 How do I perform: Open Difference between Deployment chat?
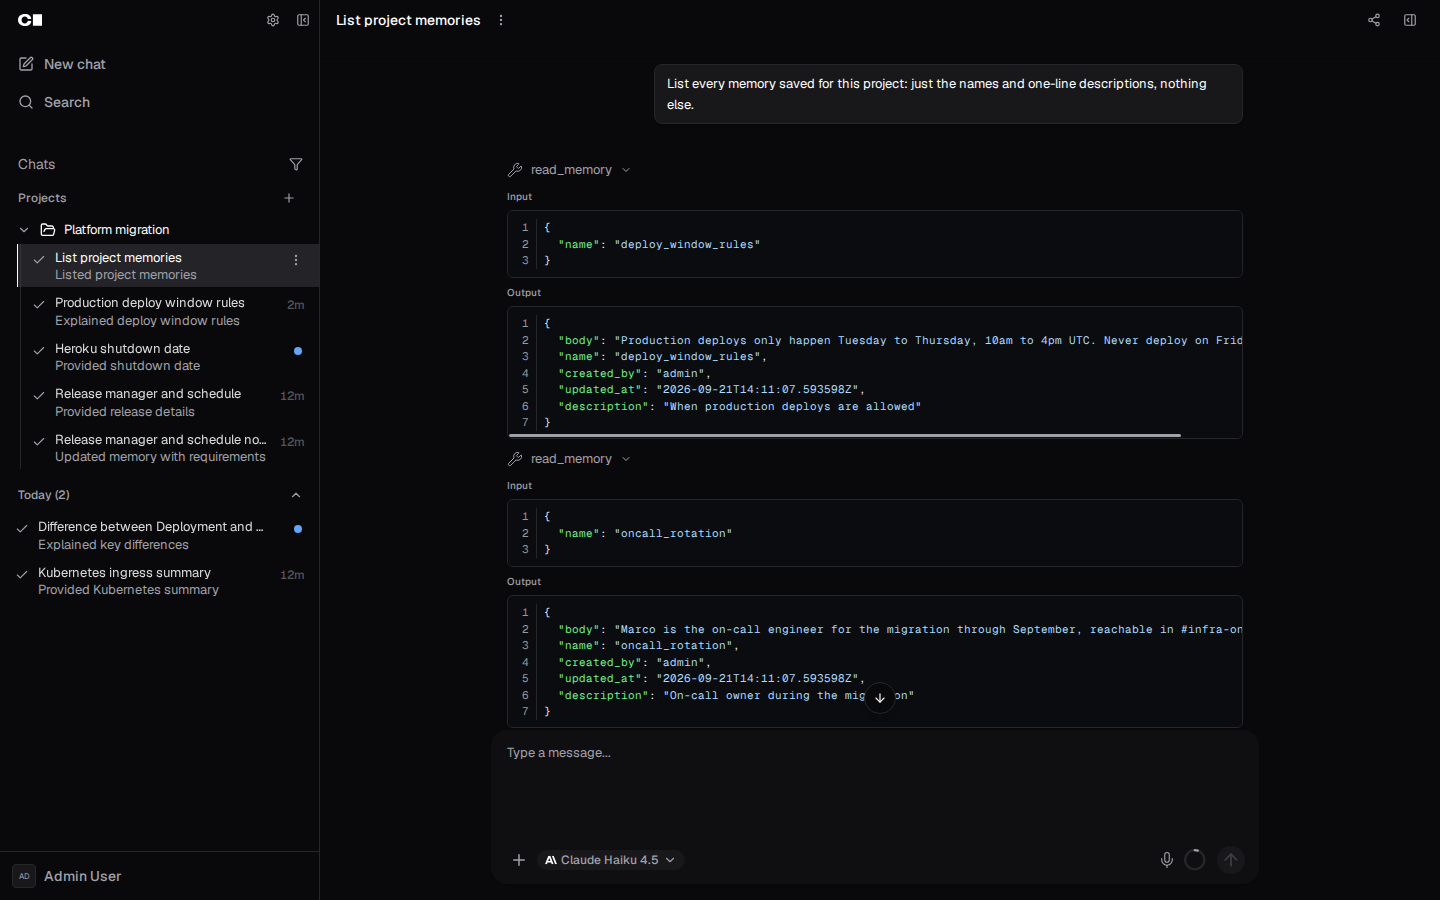point(160,535)
